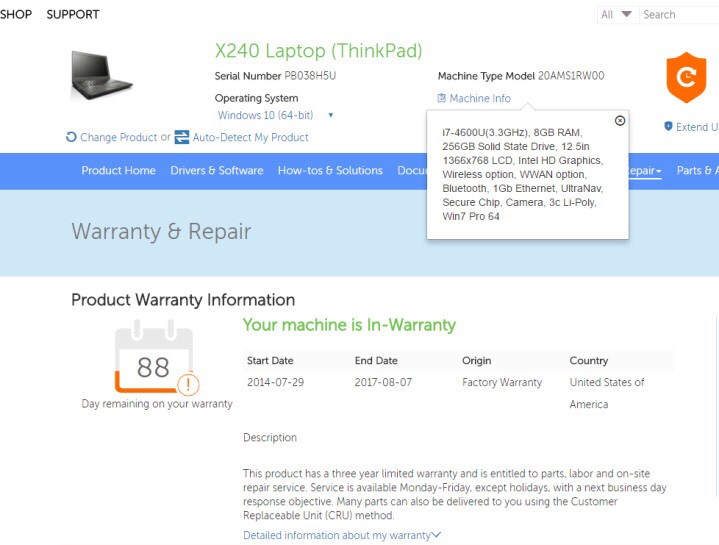This screenshot has height=545, width=719.
Task: Open the SHOP menu item
Action: 16,14
